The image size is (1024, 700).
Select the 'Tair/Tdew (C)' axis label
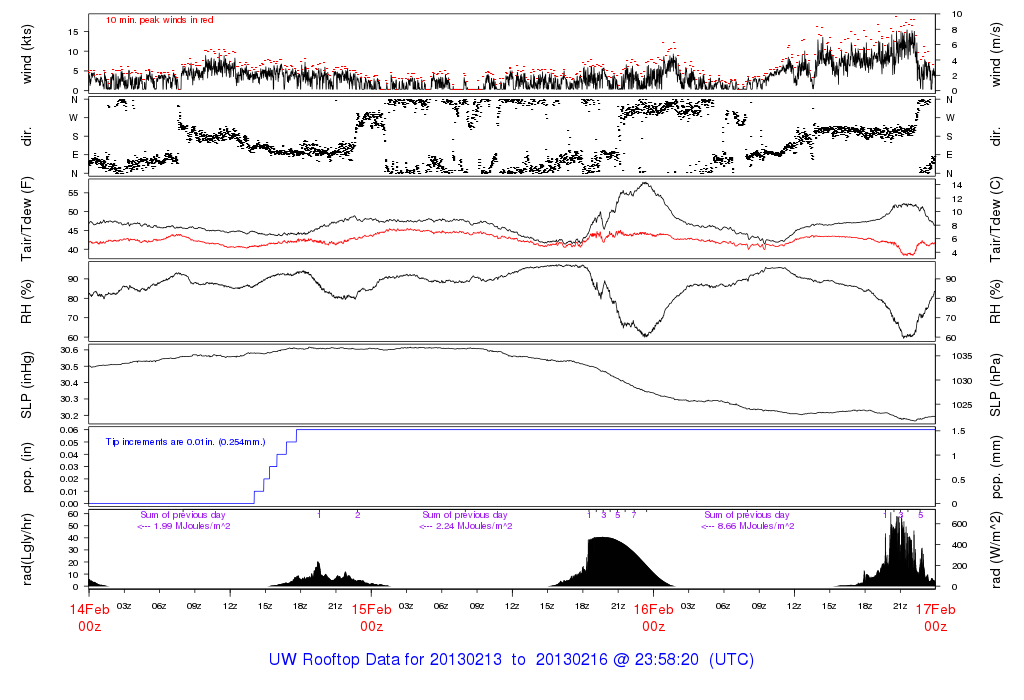[x=996, y=221]
